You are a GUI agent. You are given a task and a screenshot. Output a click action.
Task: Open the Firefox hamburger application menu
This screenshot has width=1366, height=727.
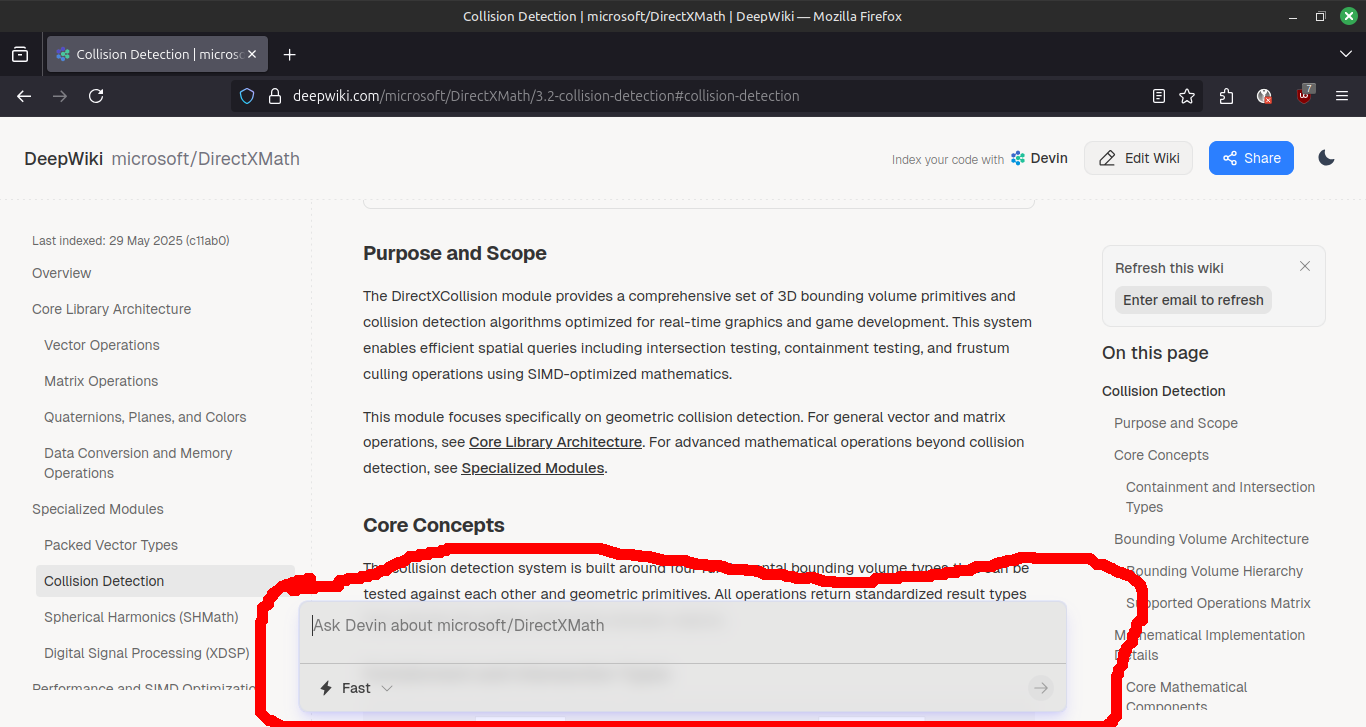coord(1342,96)
